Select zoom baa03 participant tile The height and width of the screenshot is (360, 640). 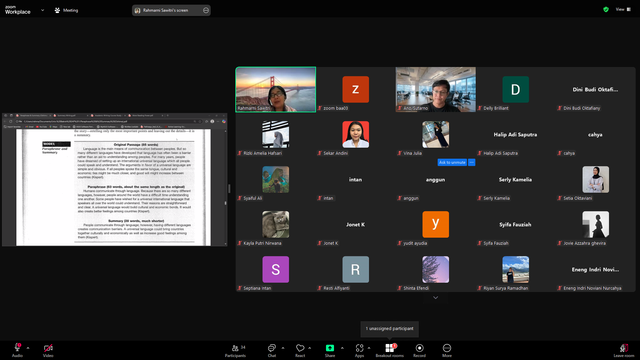tap(356, 89)
